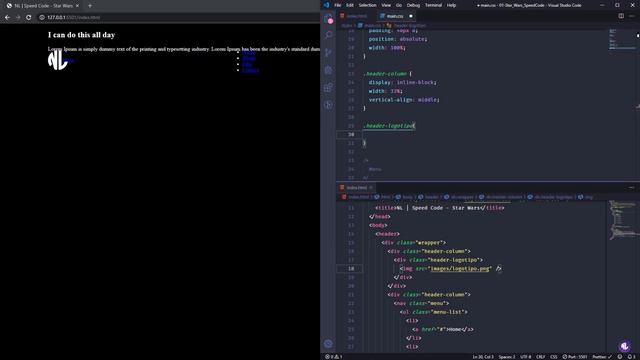This screenshot has height=360, width=640.
Task: Open the Selection menu
Action: point(367,5)
